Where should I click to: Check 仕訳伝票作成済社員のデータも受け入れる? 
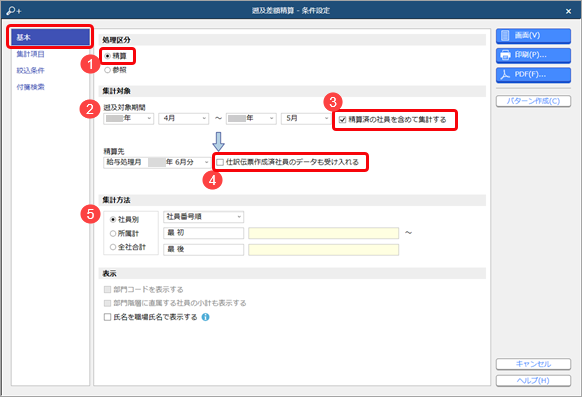(x=220, y=162)
